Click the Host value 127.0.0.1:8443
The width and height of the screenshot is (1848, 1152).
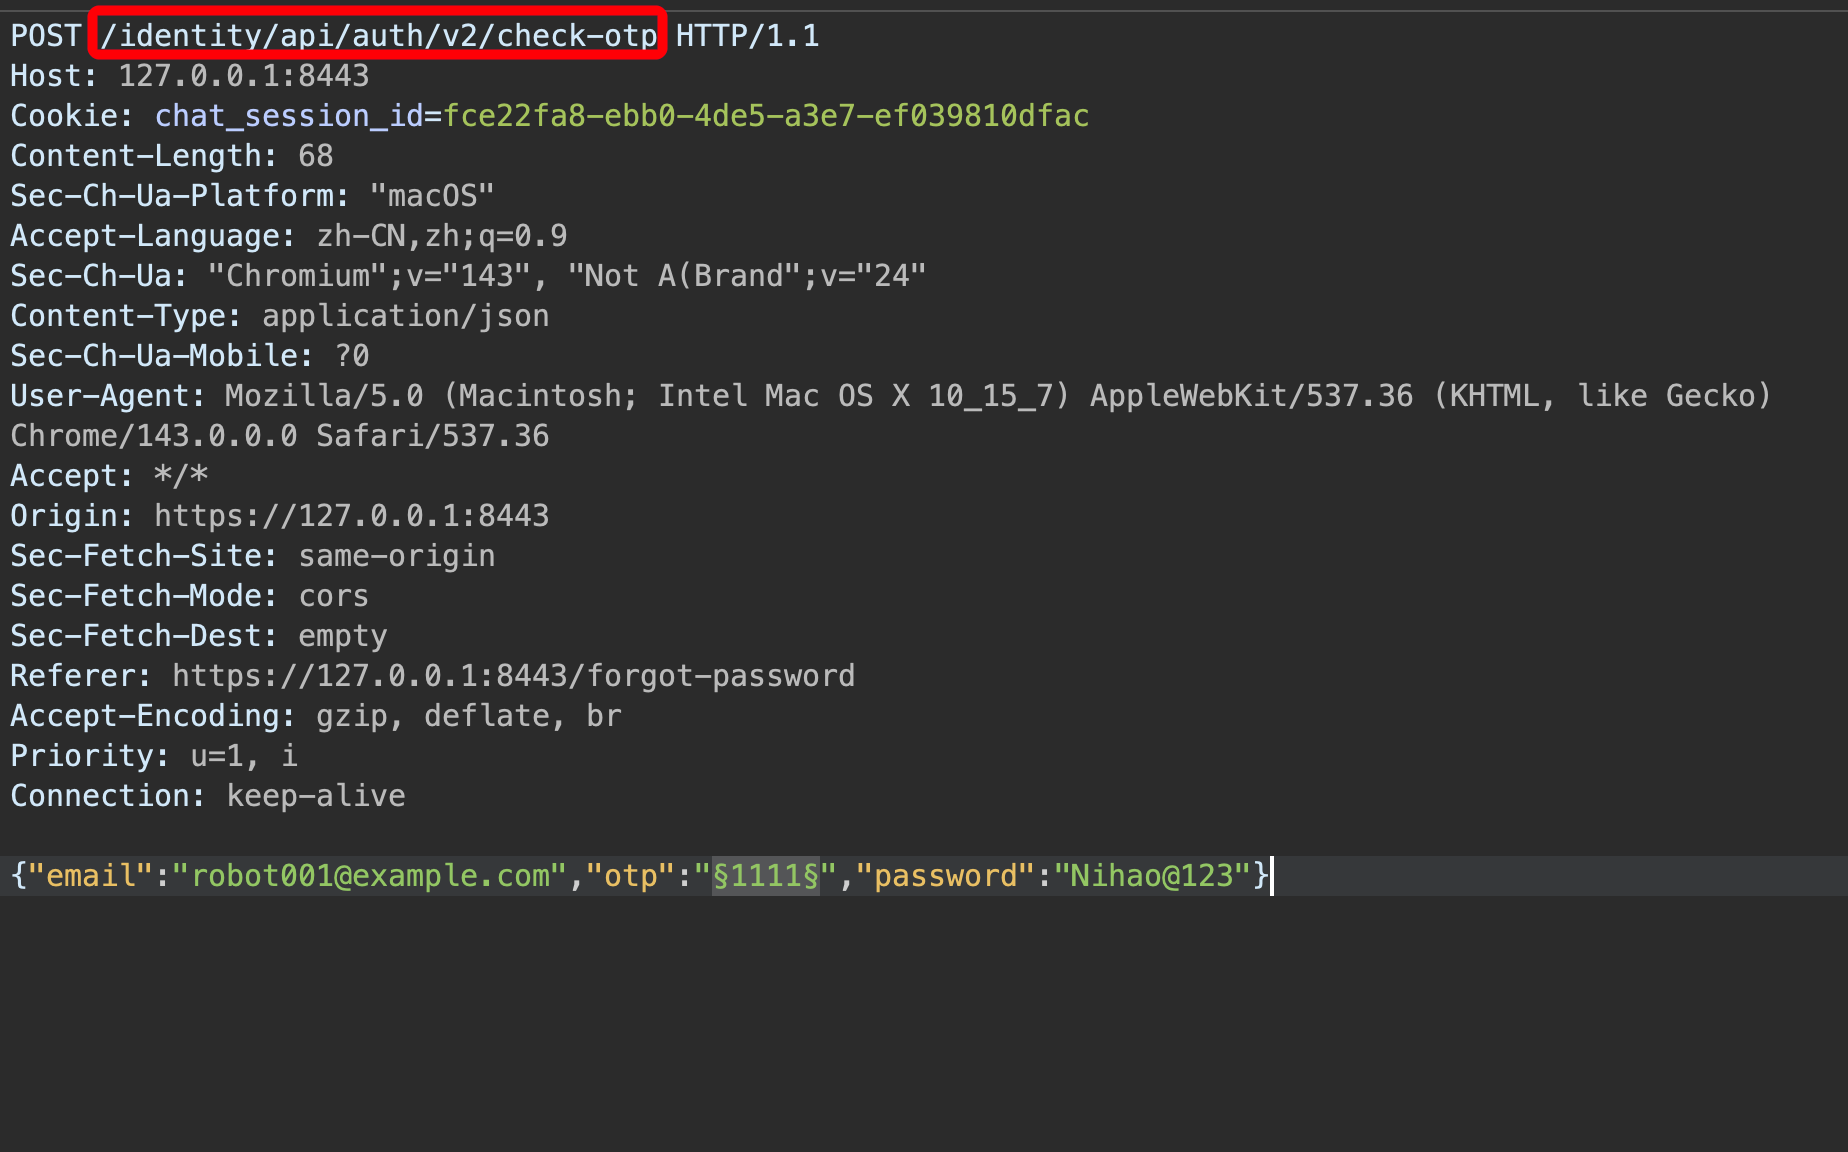243,76
